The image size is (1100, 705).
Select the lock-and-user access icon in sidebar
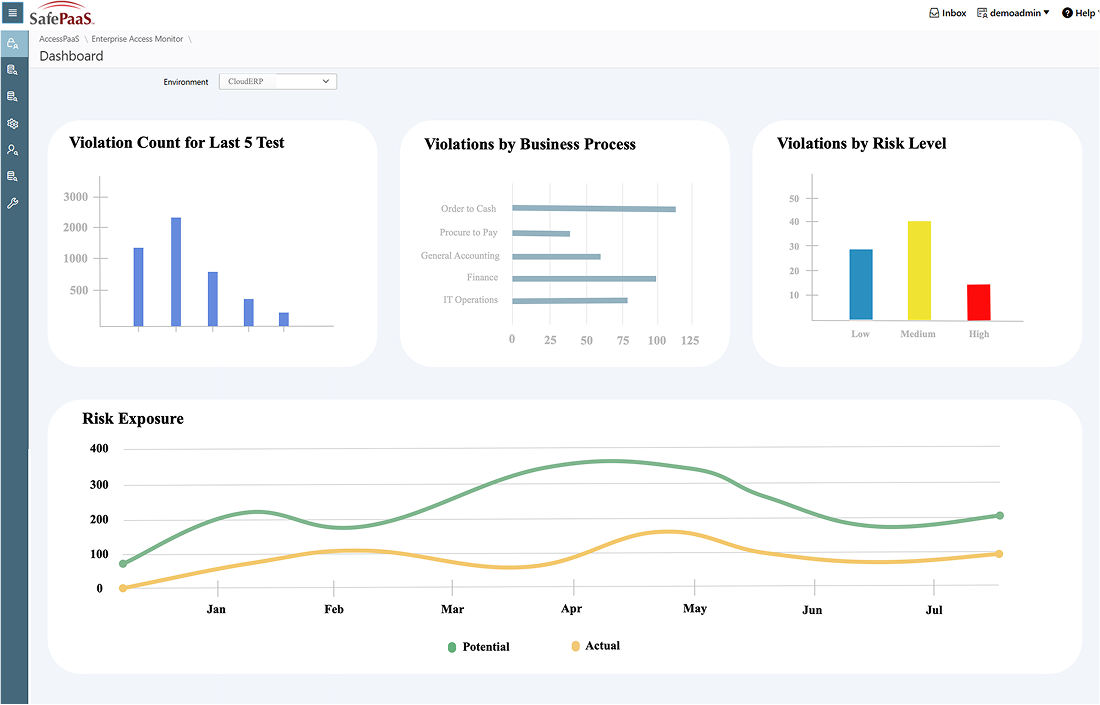pyautogui.click(x=13, y=44)
